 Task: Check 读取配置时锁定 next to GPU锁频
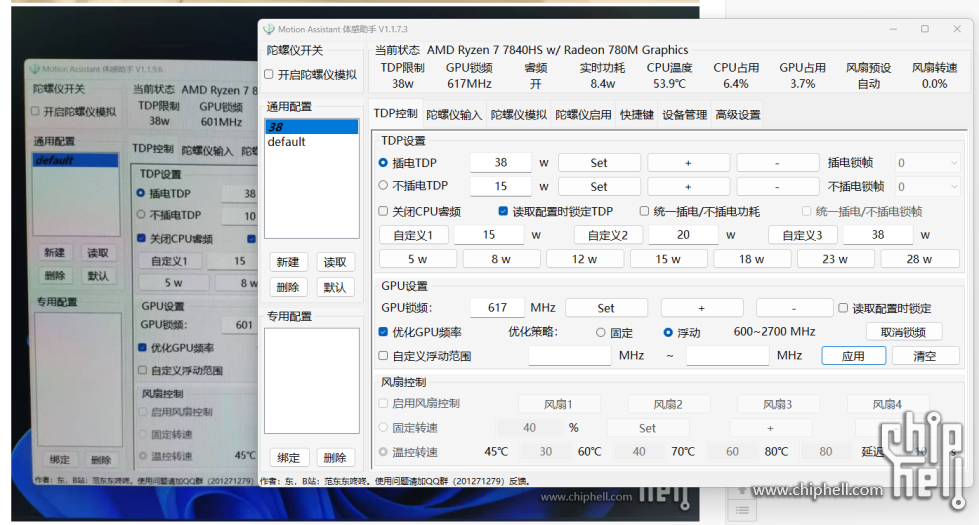(843, 308)
